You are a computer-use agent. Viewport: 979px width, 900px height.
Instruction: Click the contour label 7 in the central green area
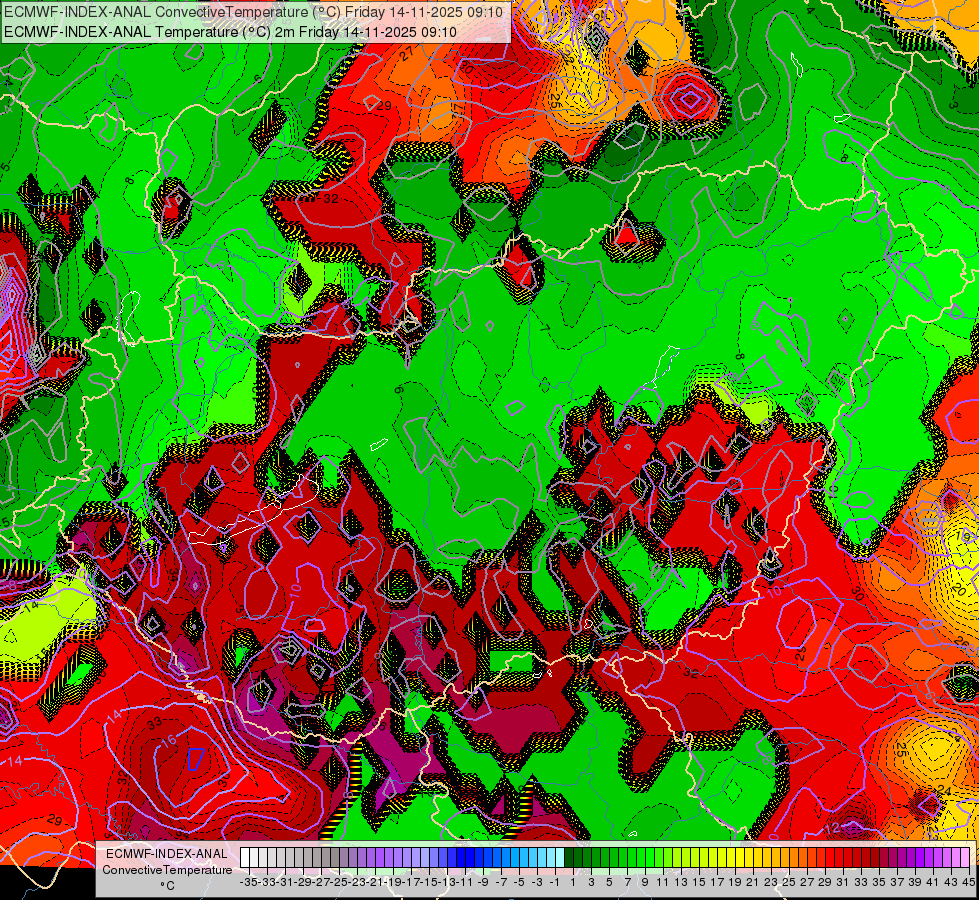[544, 327]
